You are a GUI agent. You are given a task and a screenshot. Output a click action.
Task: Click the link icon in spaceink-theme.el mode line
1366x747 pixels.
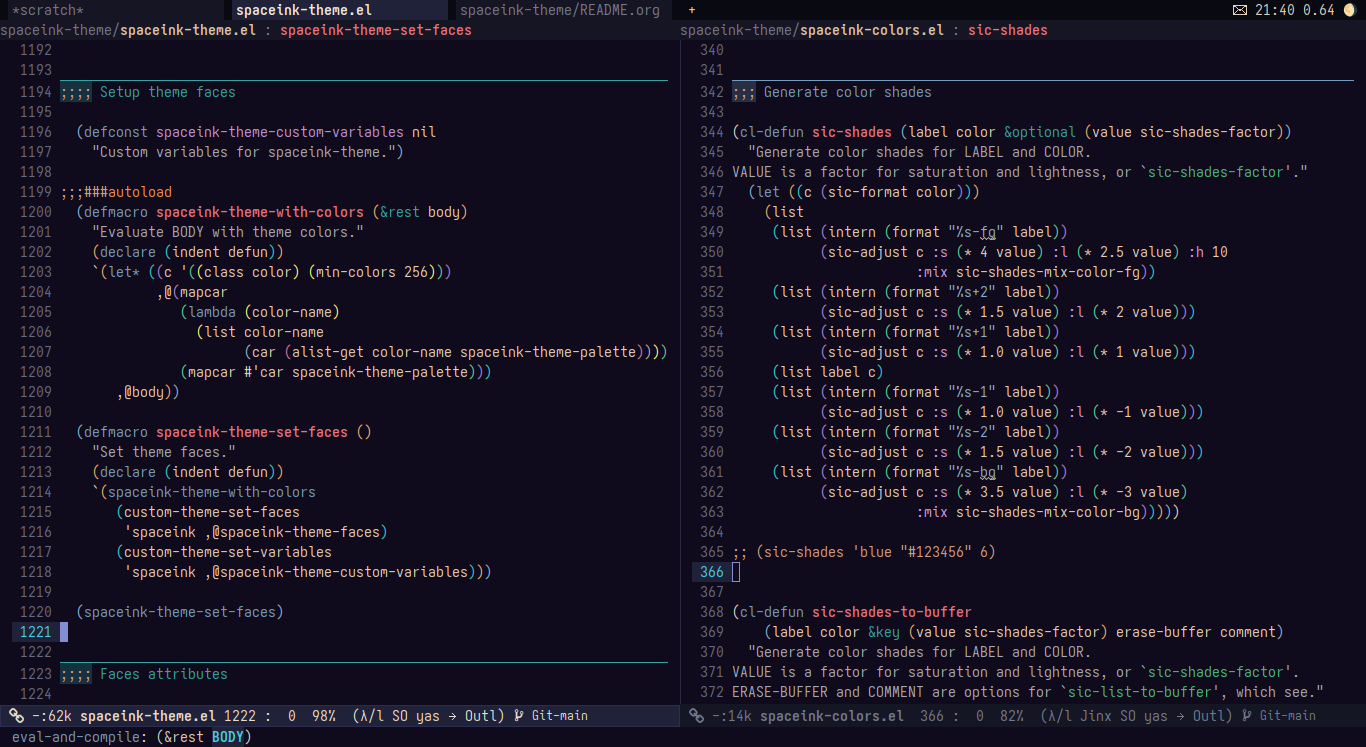point(16,716)
